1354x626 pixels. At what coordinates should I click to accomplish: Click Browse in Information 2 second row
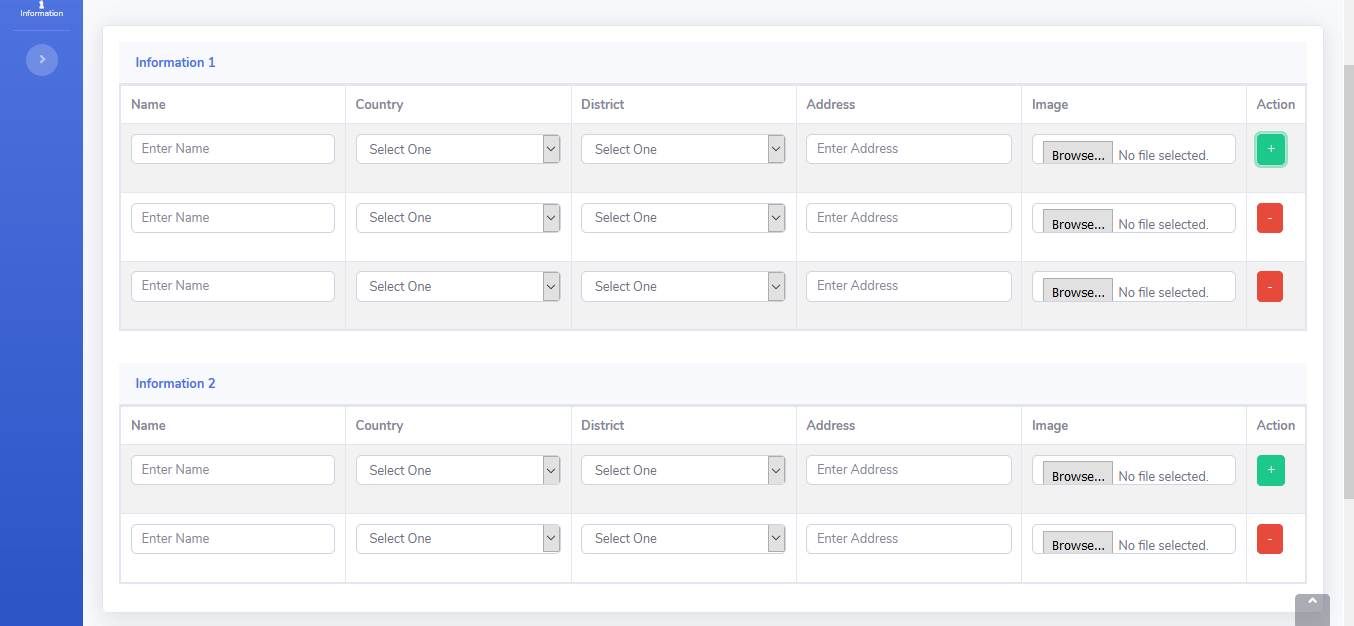click(1077, 545)
